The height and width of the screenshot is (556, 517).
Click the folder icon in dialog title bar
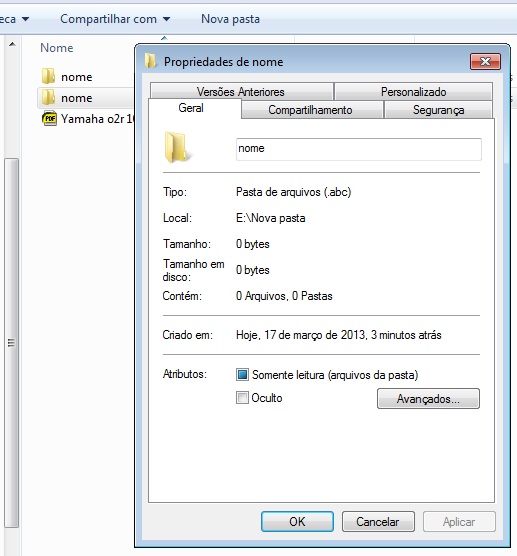(150, 61)
